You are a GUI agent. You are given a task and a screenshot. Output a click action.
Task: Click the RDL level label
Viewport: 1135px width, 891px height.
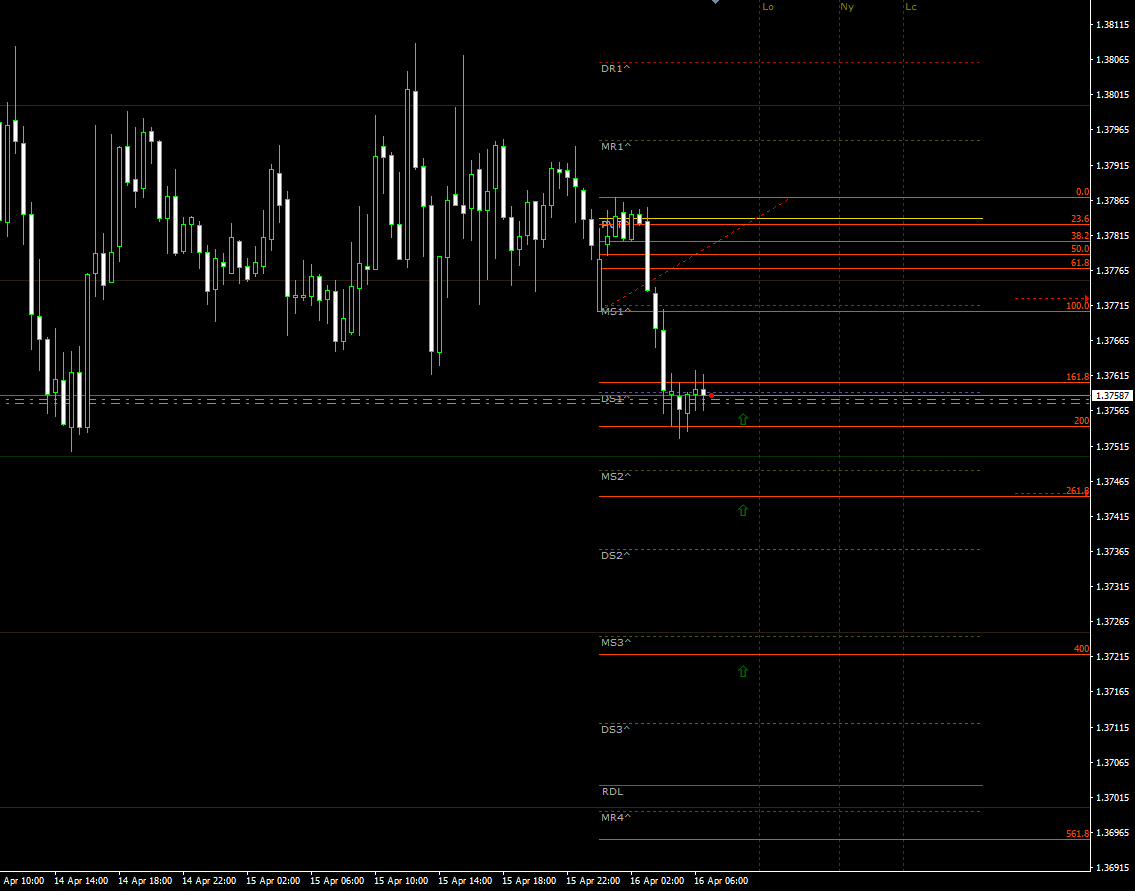(612, 791)
